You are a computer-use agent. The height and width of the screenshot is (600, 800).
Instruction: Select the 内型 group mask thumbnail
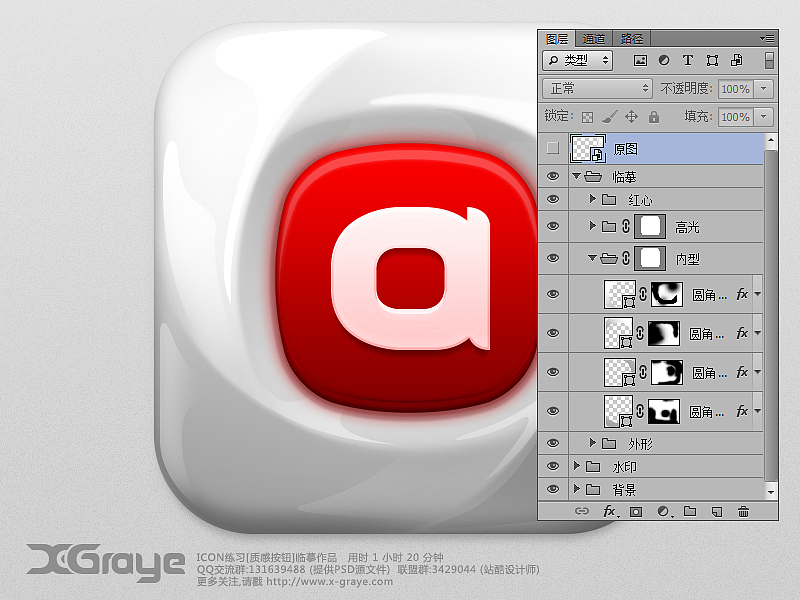coord(650,259)
